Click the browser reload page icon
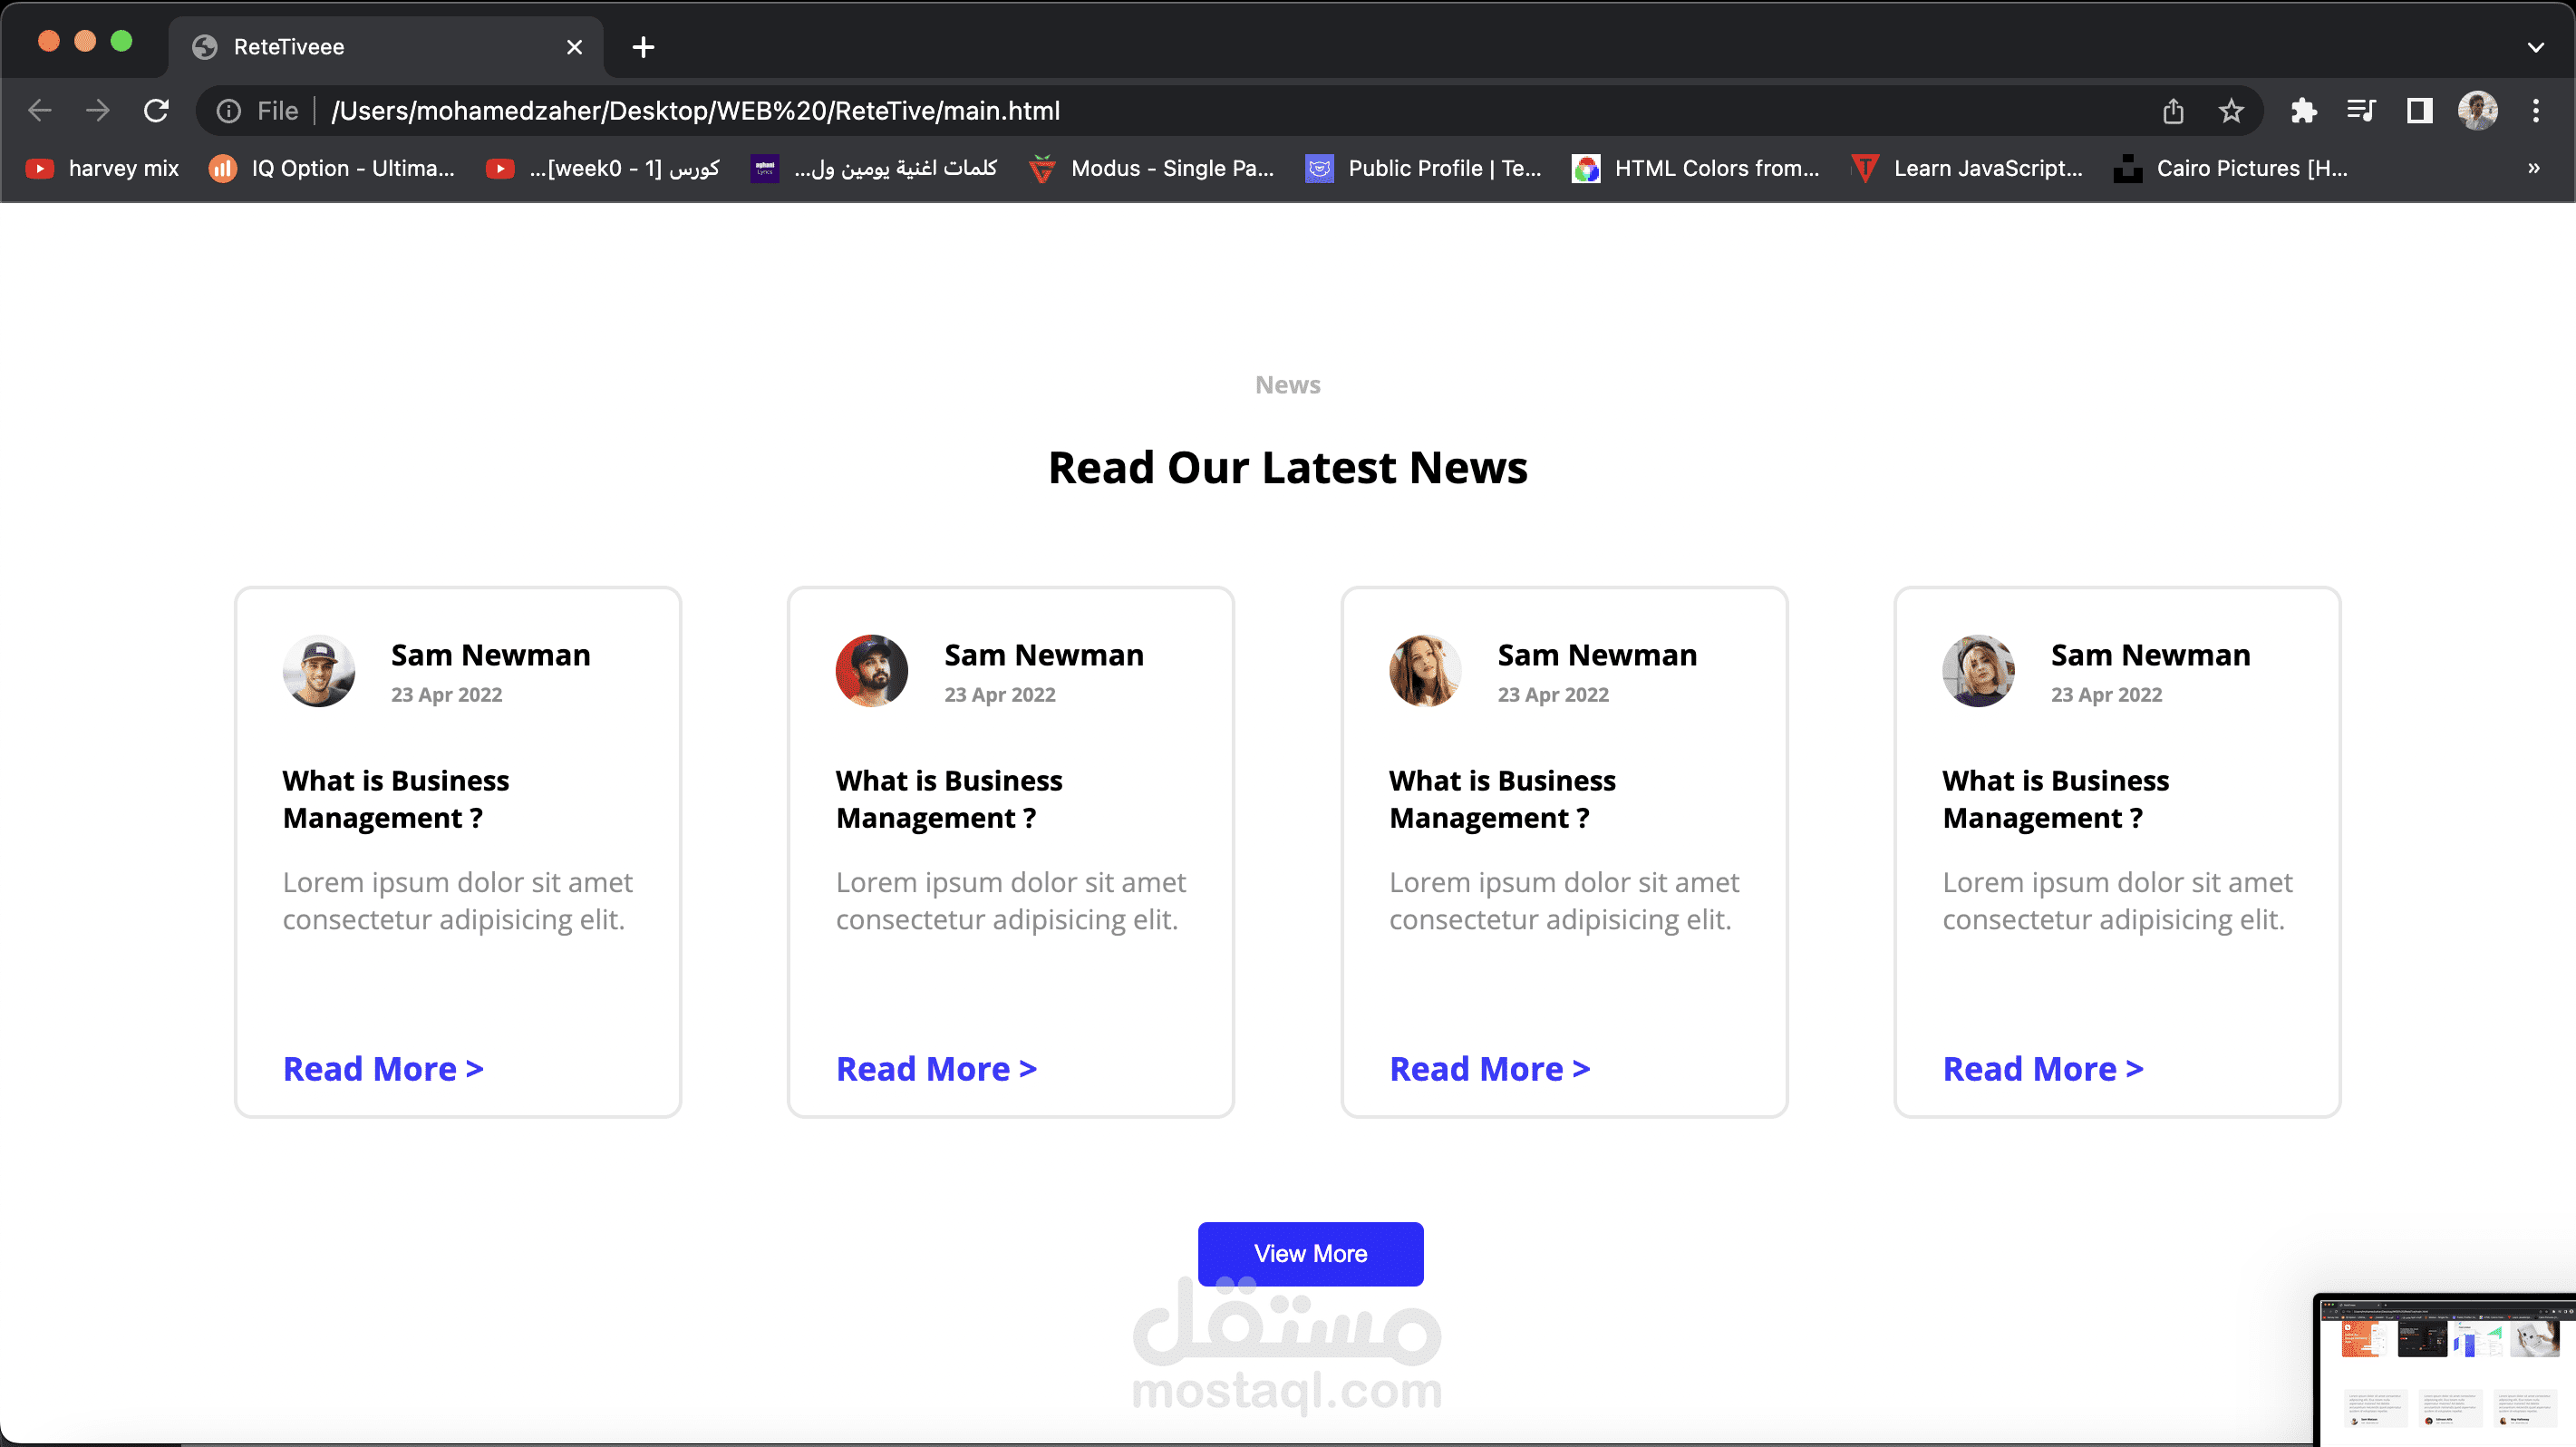The image size is (2576, 1447). (156, 110)
